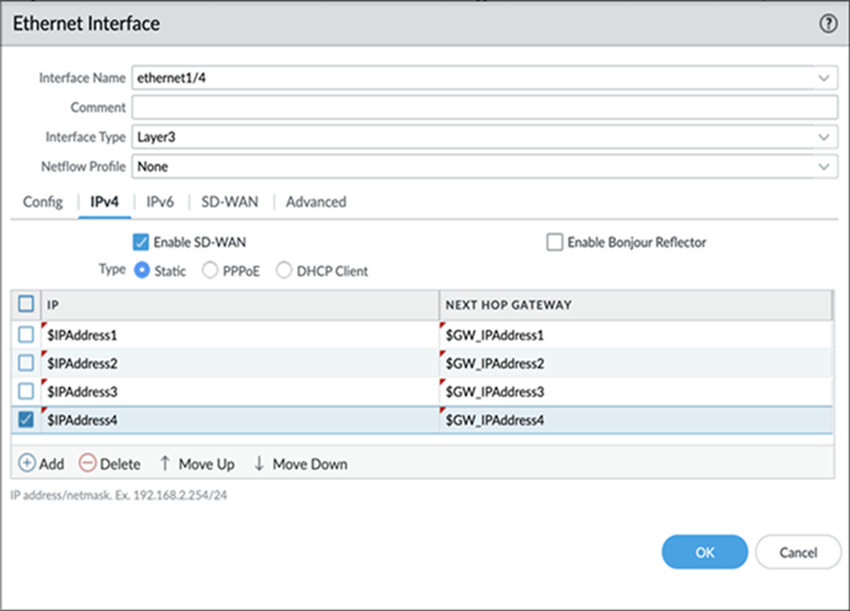This screenshot has width=850, height=611.
Task: Open the Advanced tab
Action: tap(316, 202)
